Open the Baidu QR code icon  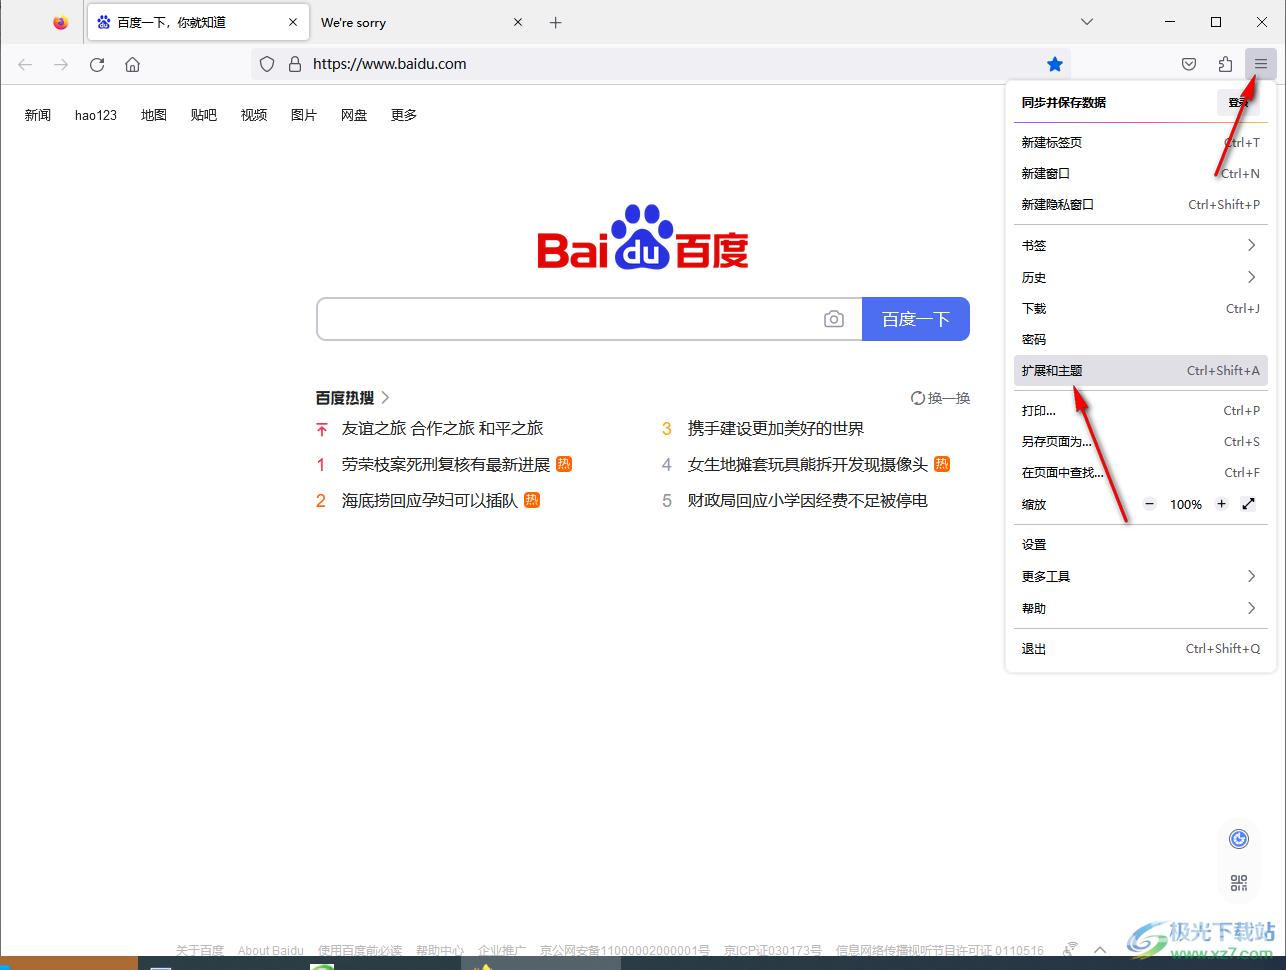pyautogui.click(x=1239, y=882)
